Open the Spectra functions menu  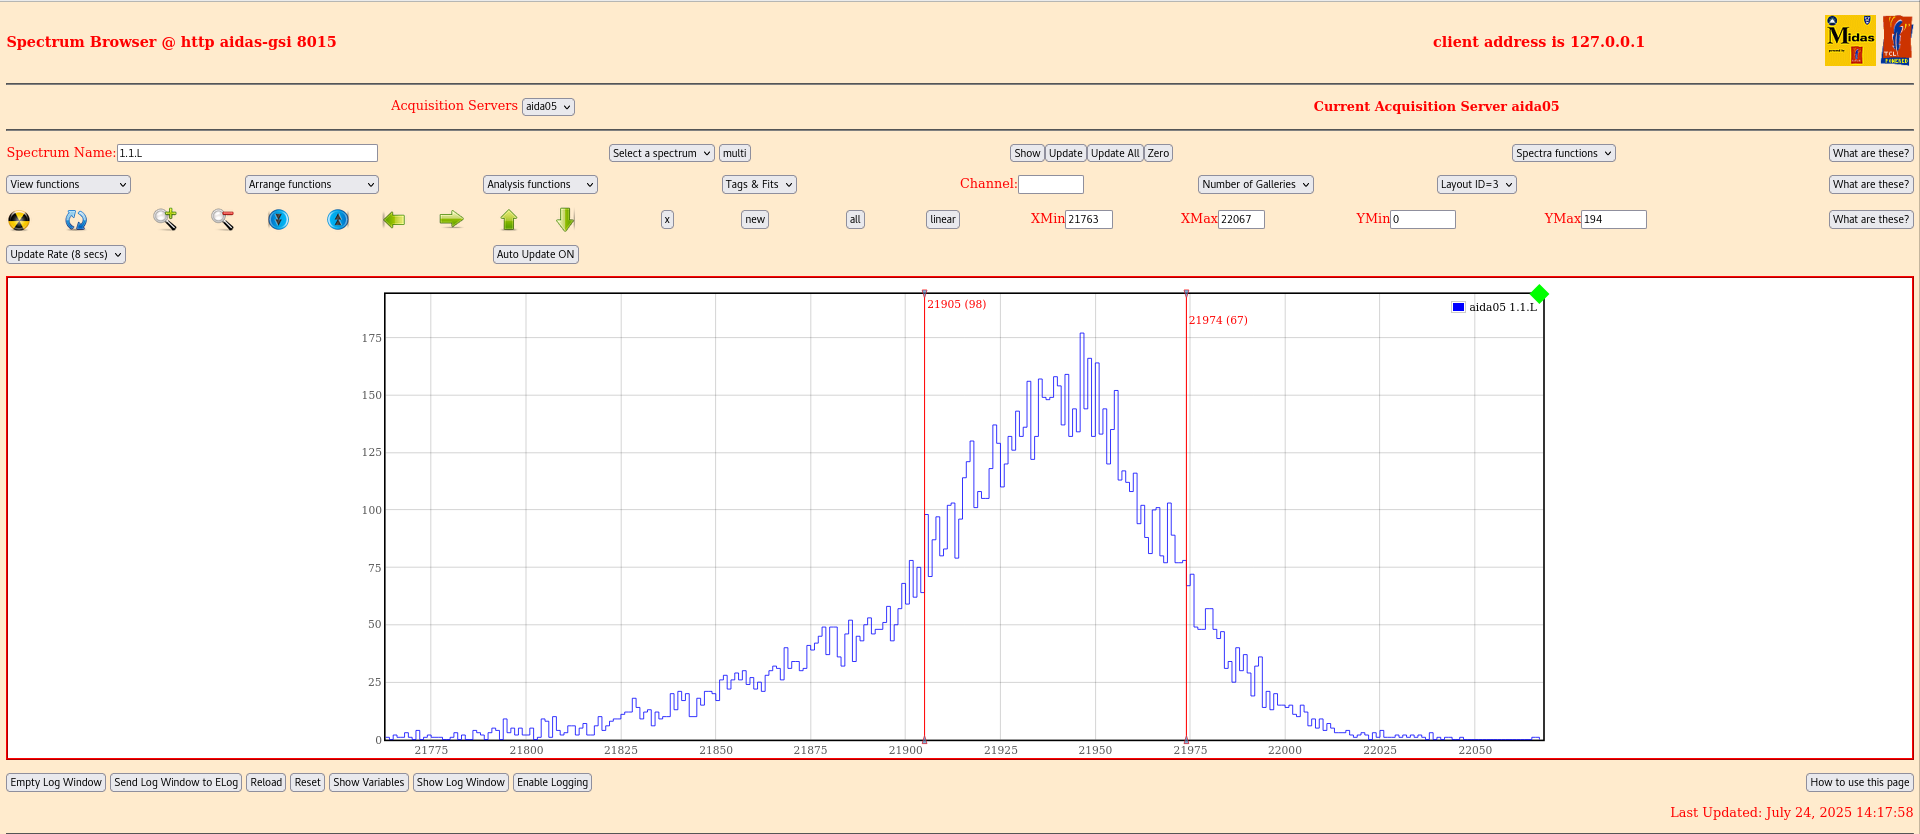[1563, 153]
